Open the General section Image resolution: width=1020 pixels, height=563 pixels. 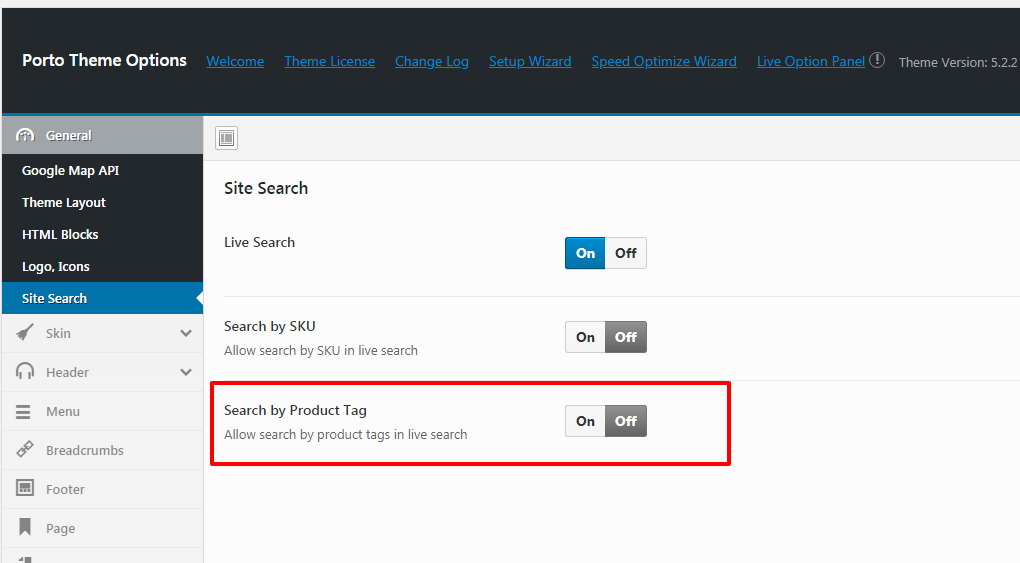[103, 135]
